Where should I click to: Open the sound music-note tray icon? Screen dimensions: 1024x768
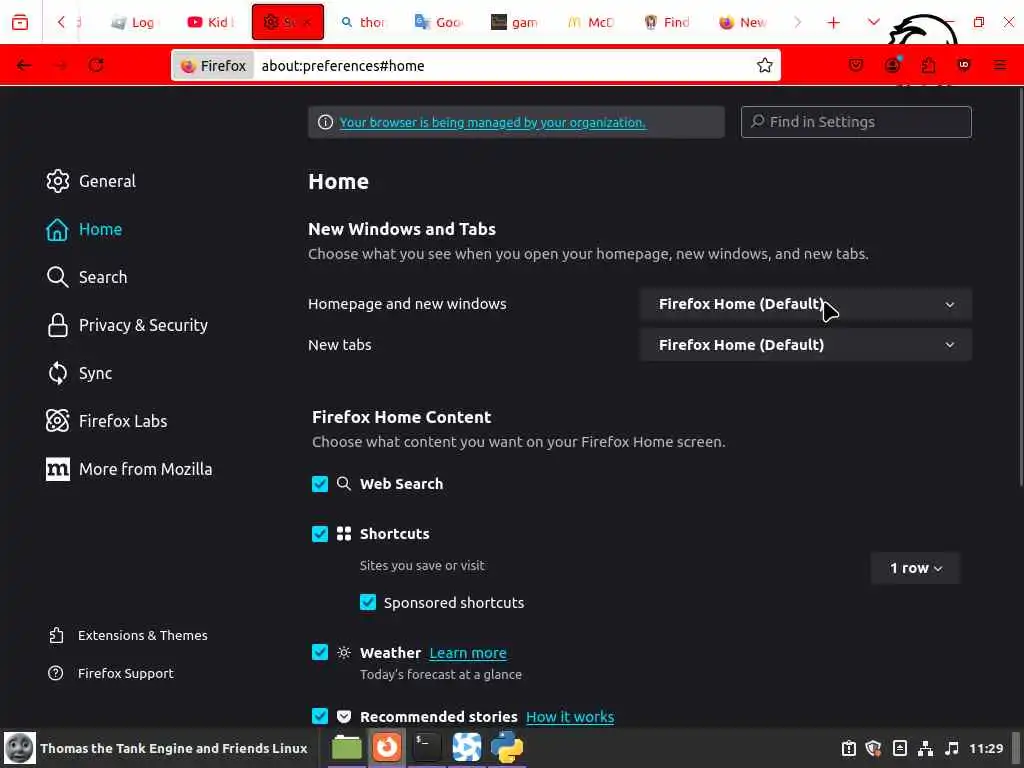tap(952, 748)
